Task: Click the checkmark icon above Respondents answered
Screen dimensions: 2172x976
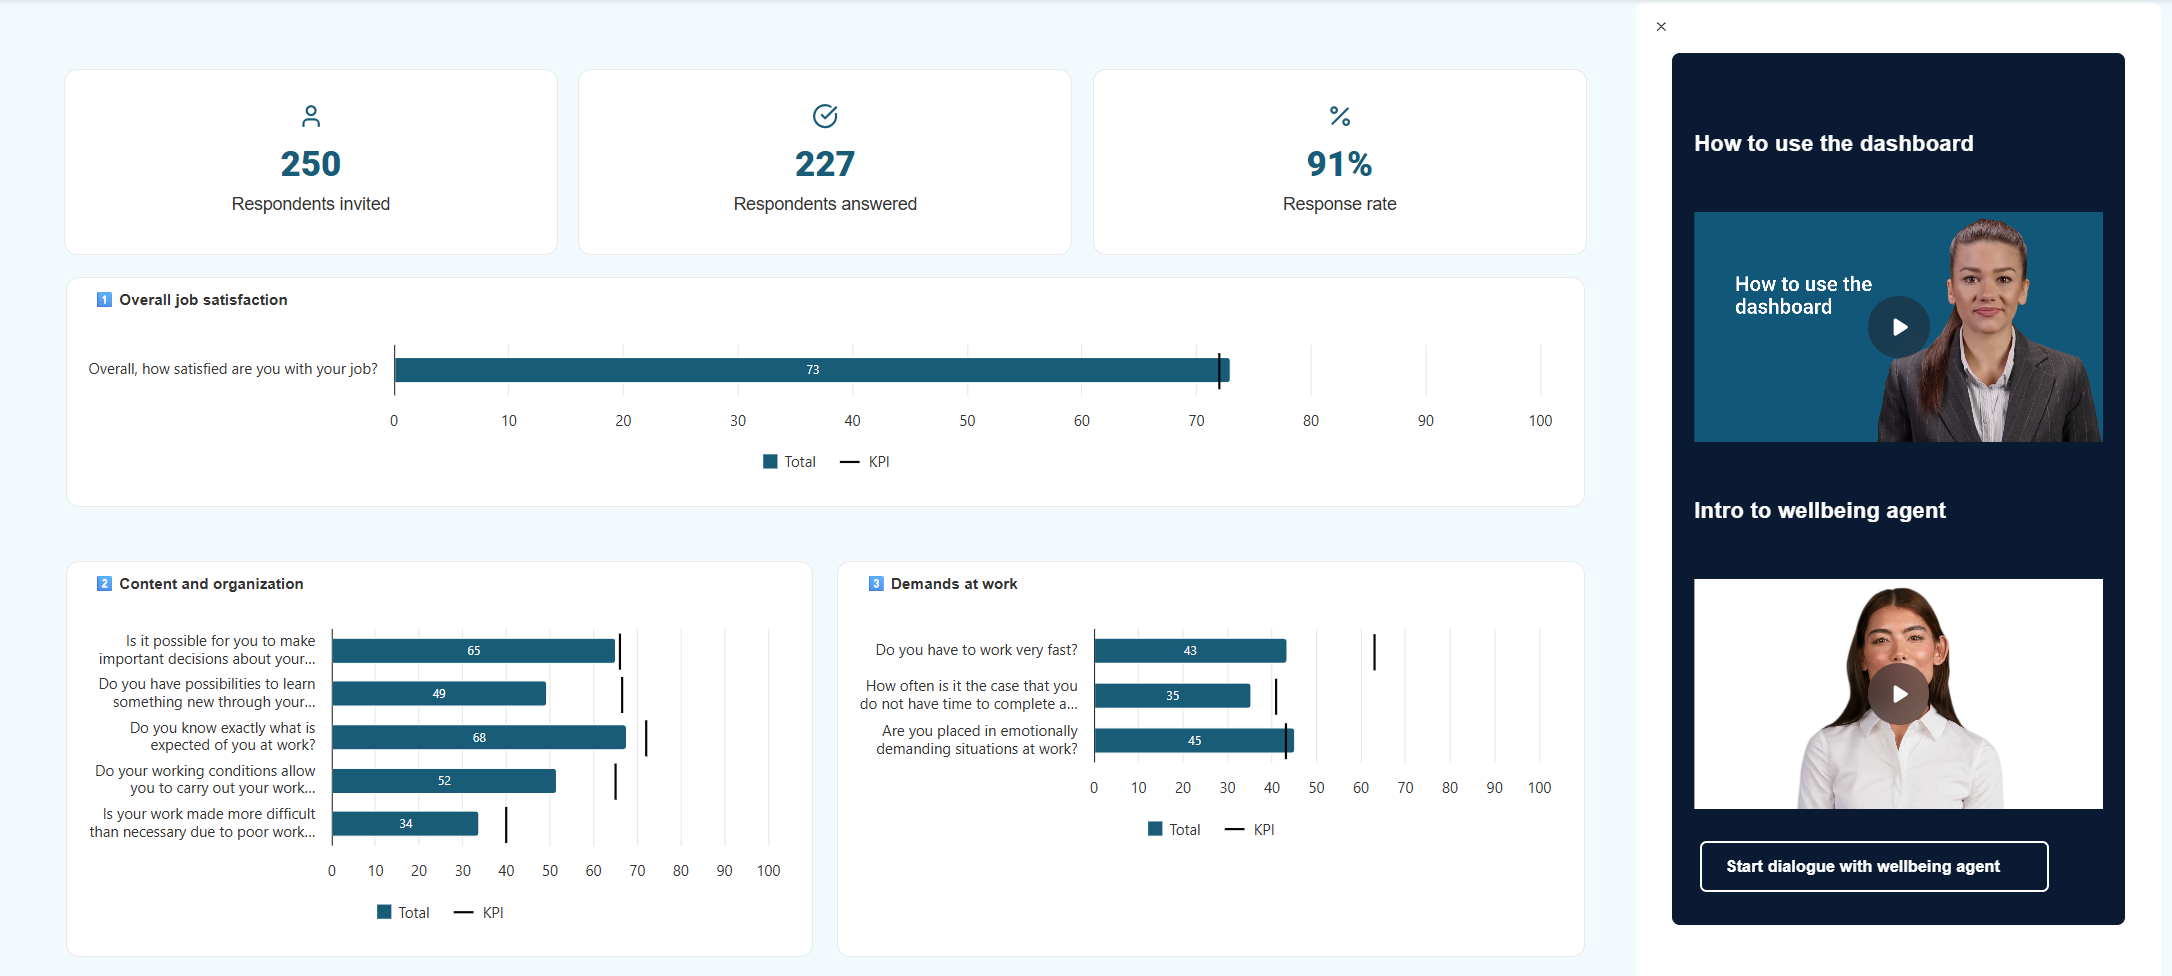Action: coord(824,116)
